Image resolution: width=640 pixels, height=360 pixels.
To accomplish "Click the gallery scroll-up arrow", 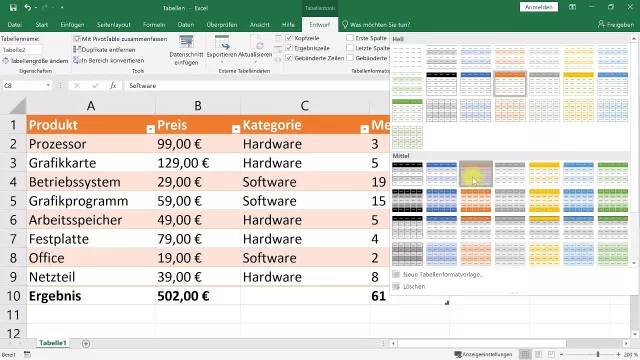I will pos(634,39).
